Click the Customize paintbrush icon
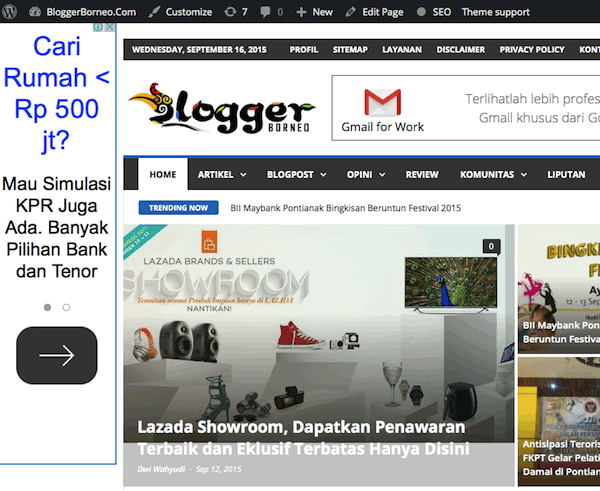This screenshot has height=491, width=600. (154, 12)
